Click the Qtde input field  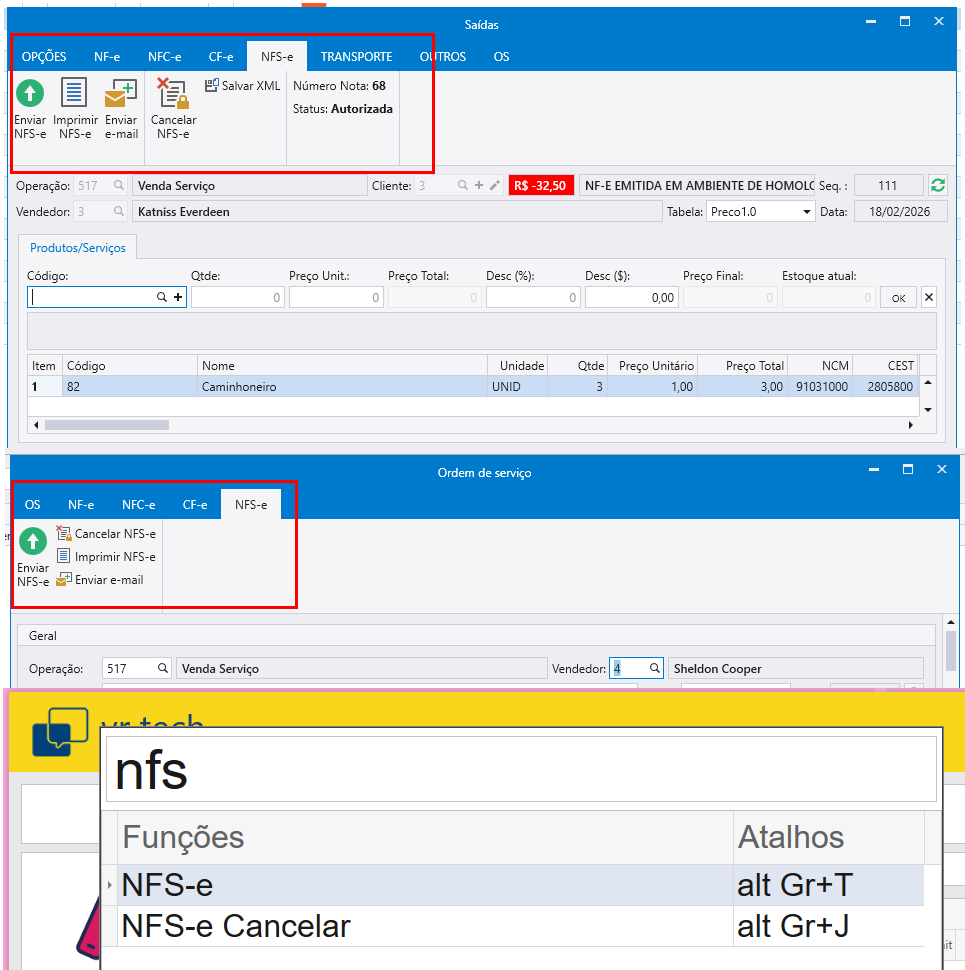point(238,297)
